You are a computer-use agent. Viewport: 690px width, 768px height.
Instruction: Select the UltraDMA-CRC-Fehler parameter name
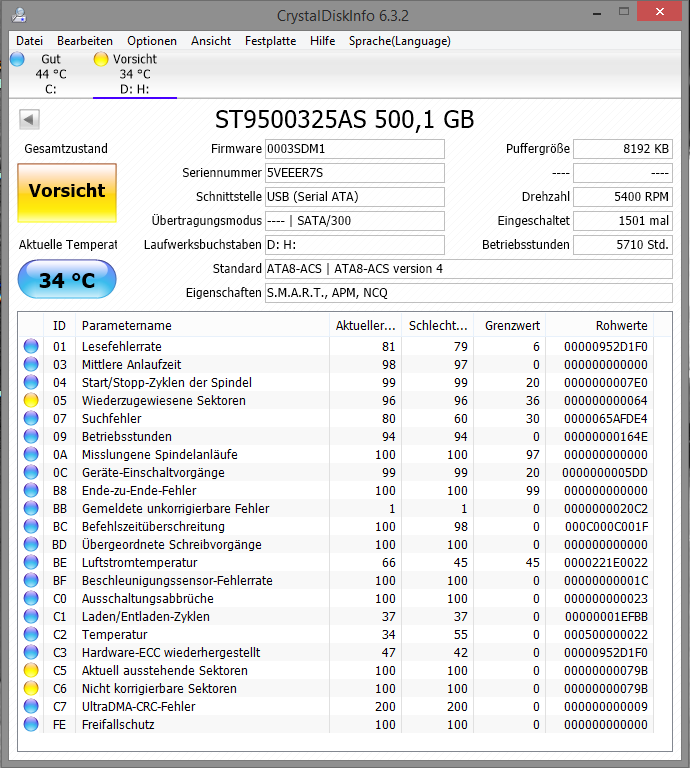[139, 706]
